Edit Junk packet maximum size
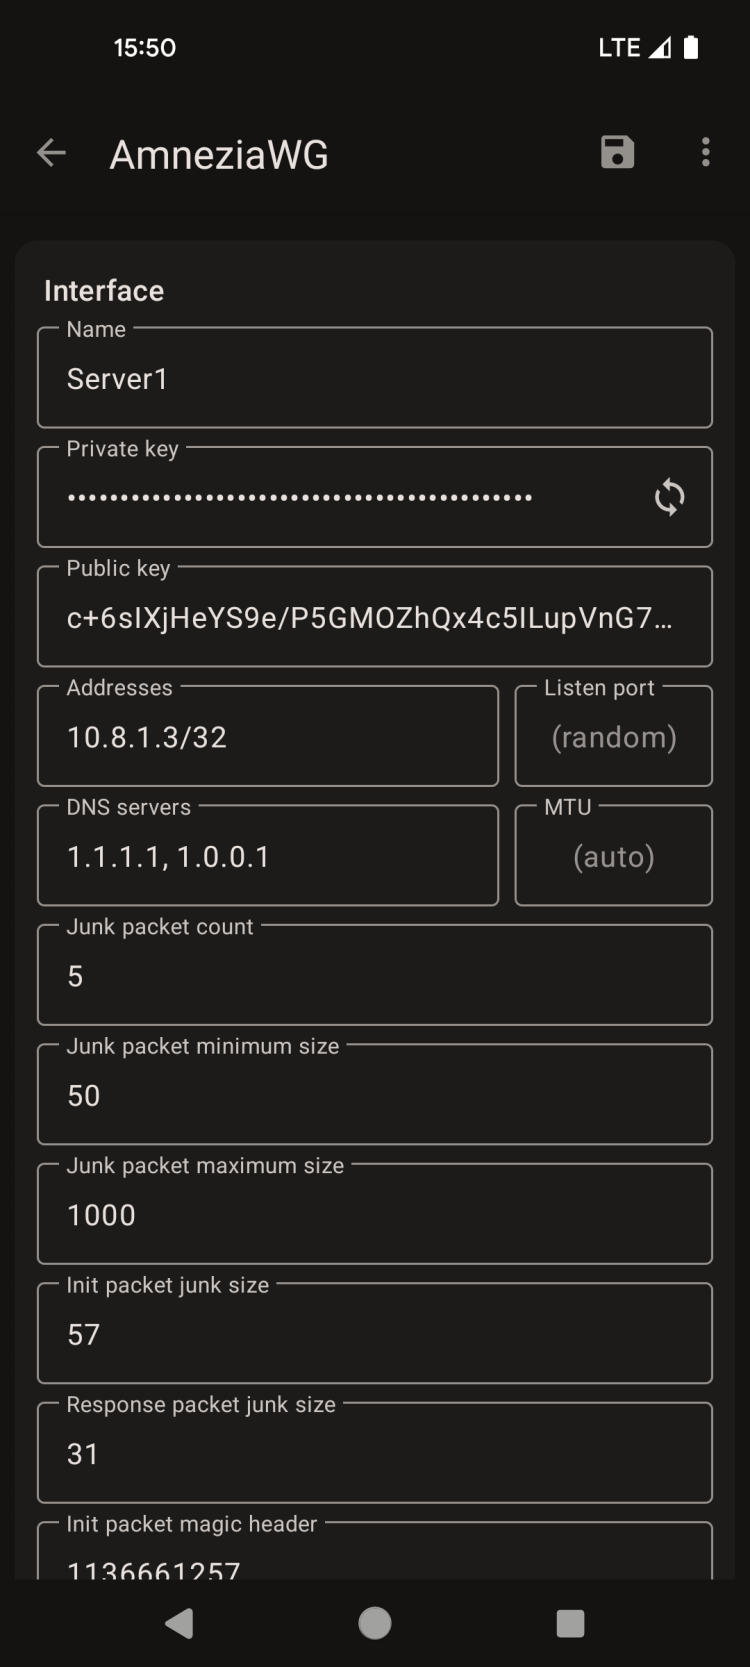This screenshot has height=1667, width=750. (374, 1215)
